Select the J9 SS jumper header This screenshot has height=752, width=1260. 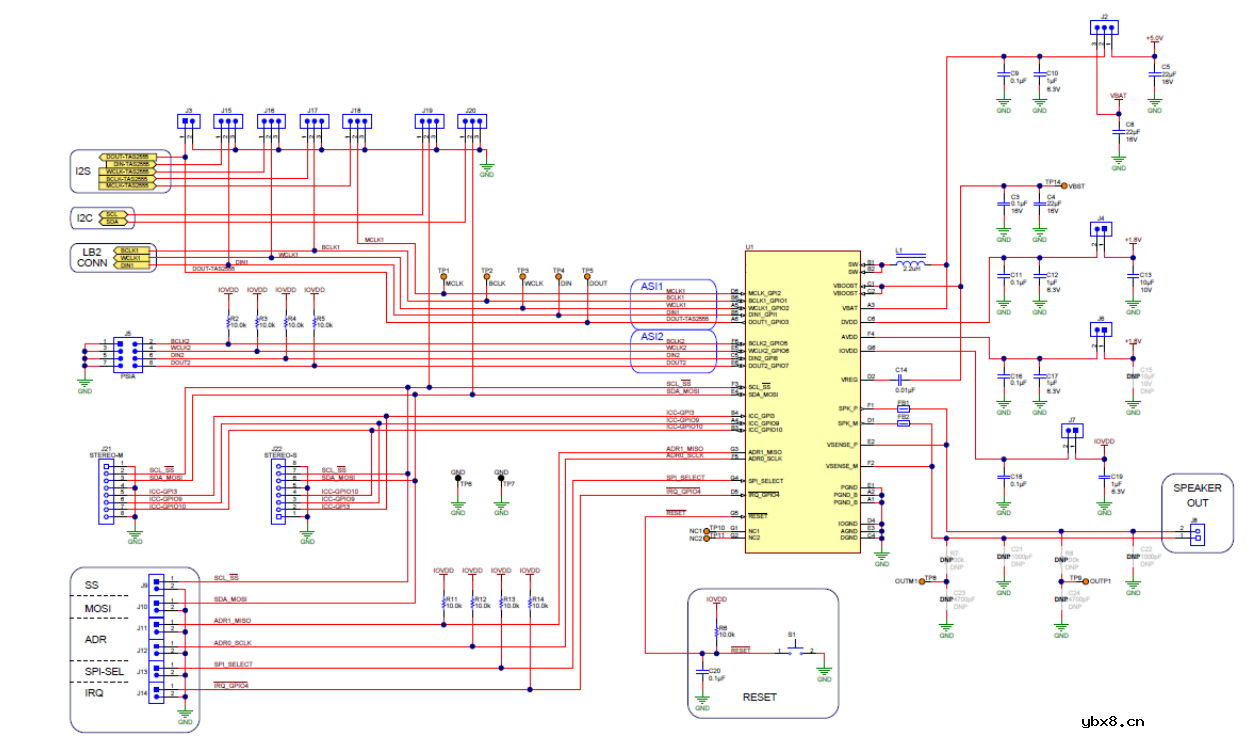tap(156, 583)
